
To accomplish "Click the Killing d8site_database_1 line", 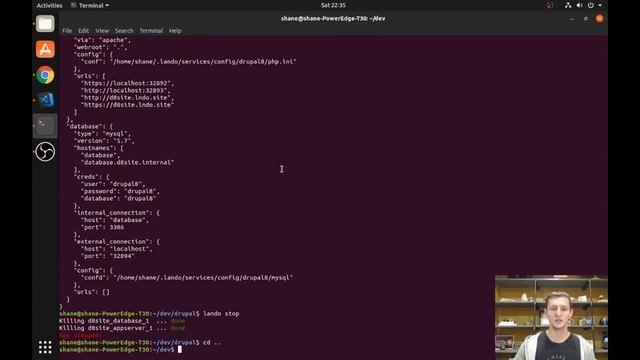I will pos(122,321).
